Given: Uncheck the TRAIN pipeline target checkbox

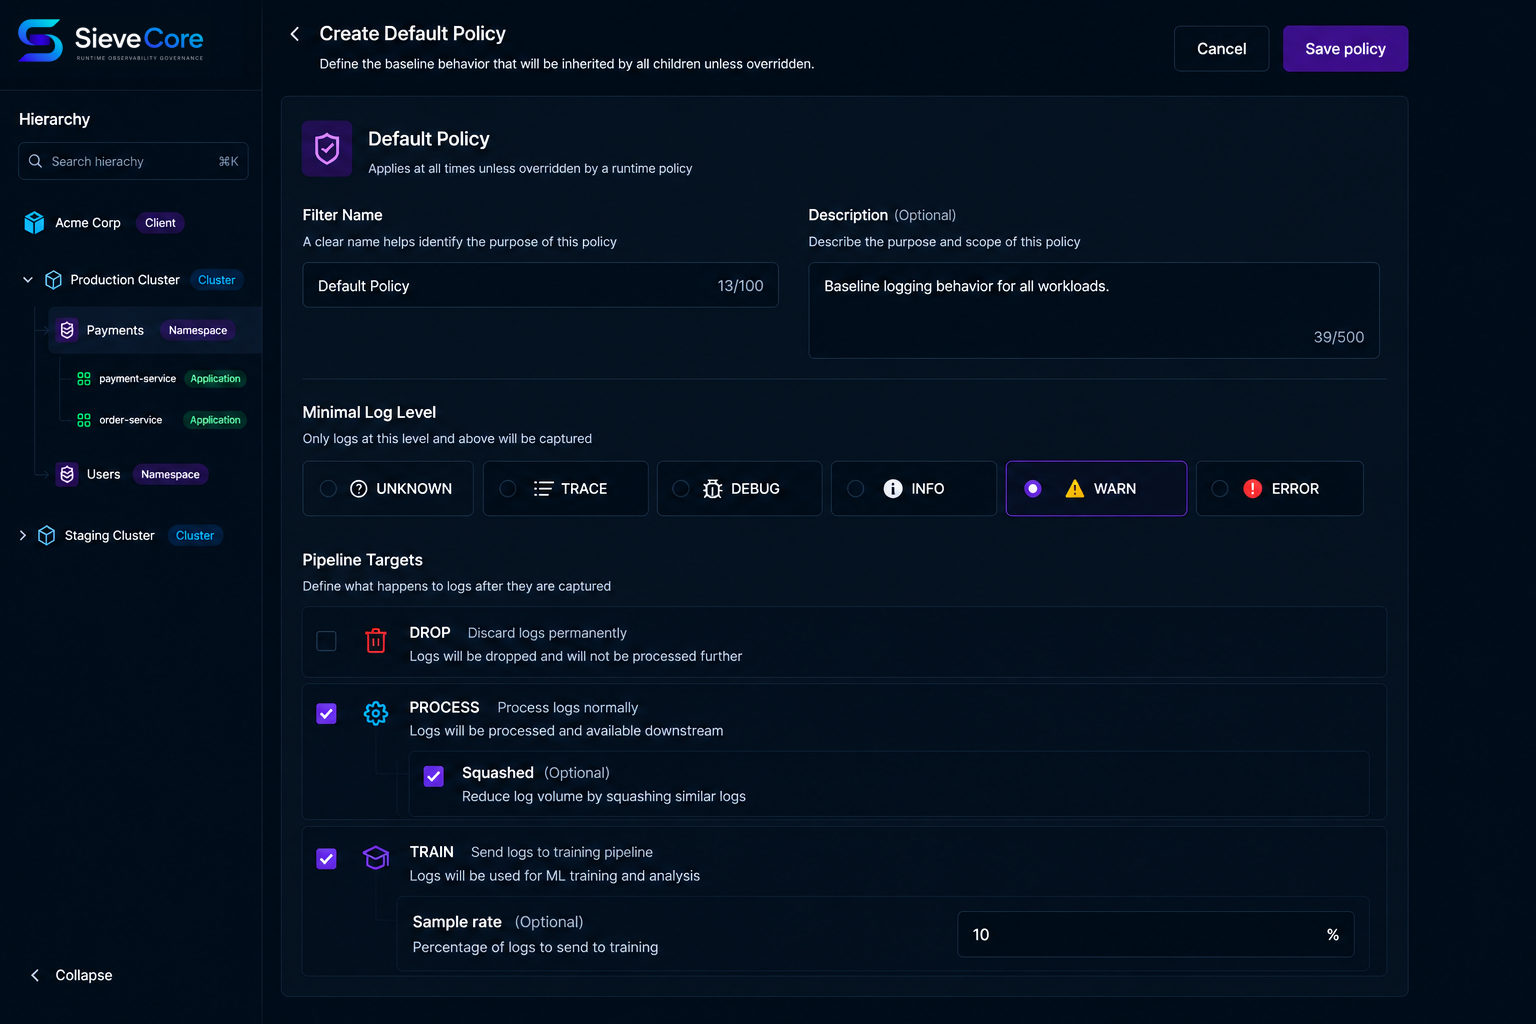Looking at the screenshot, I should pos(326,859).
